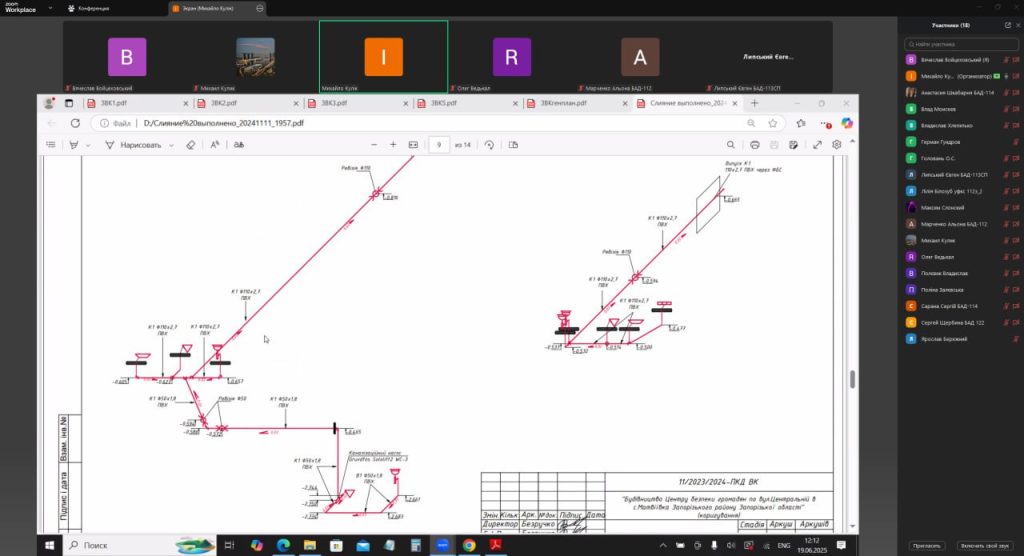Close the ЗВК2.pdf tab
1024x556 pixels.
click(296, 103)
